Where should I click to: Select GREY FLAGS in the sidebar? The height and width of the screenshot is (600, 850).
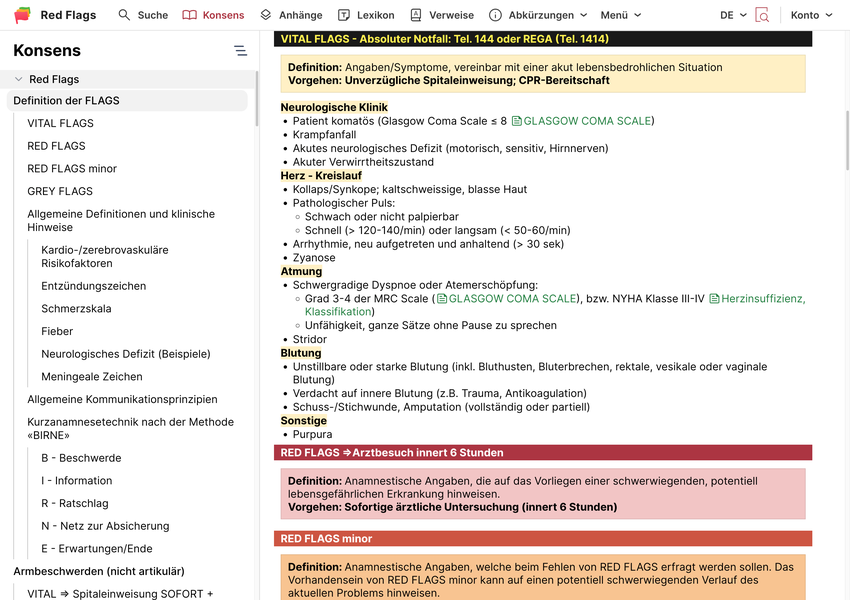(60, 191)
